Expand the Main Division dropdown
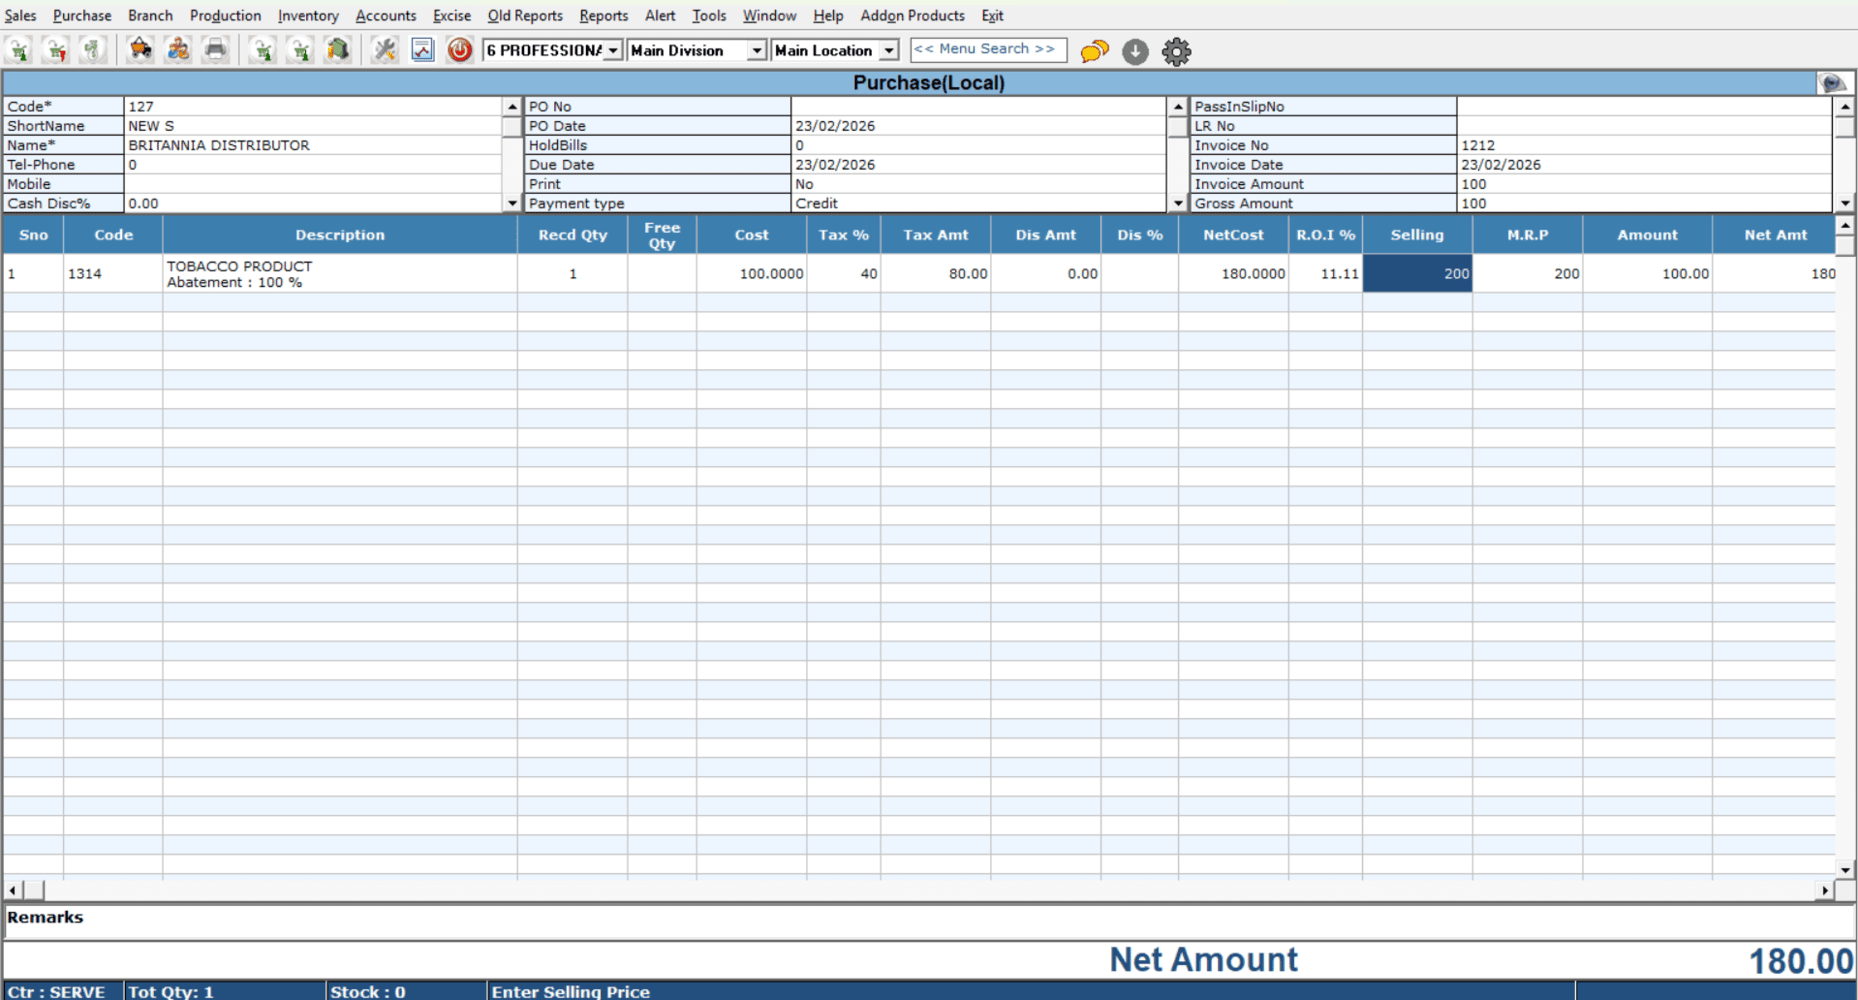 [757, 50]
